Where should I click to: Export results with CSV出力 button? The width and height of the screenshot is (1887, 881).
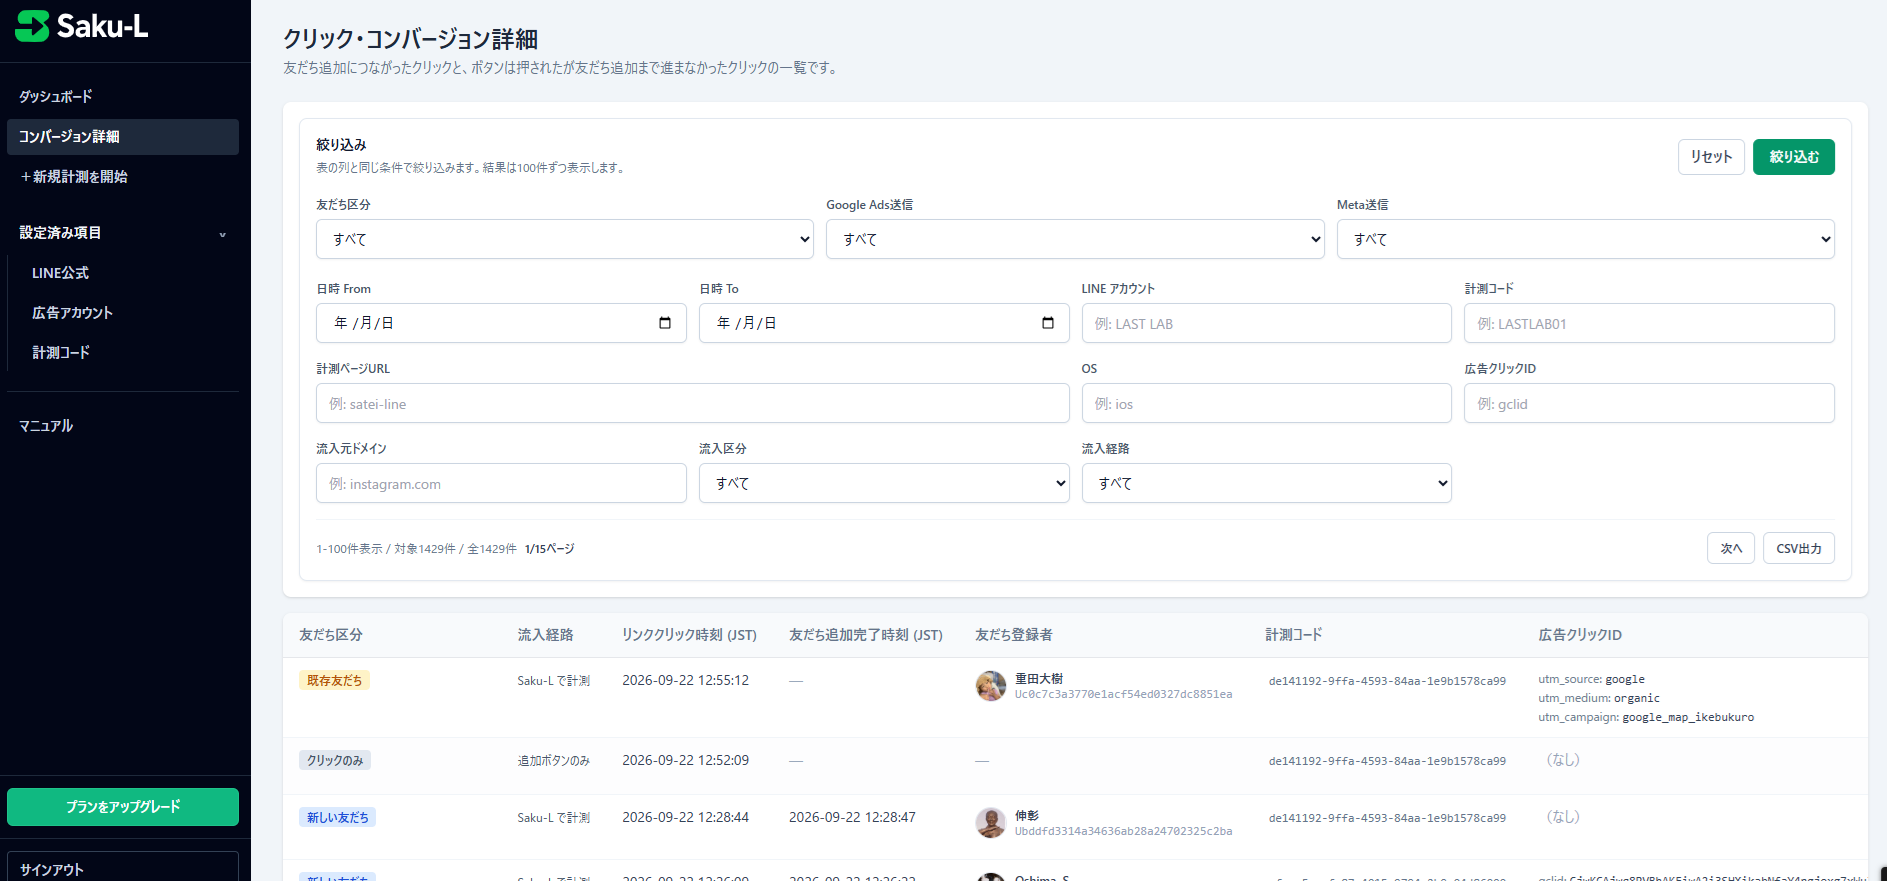pyautogui.click(x=1799, y=548)
